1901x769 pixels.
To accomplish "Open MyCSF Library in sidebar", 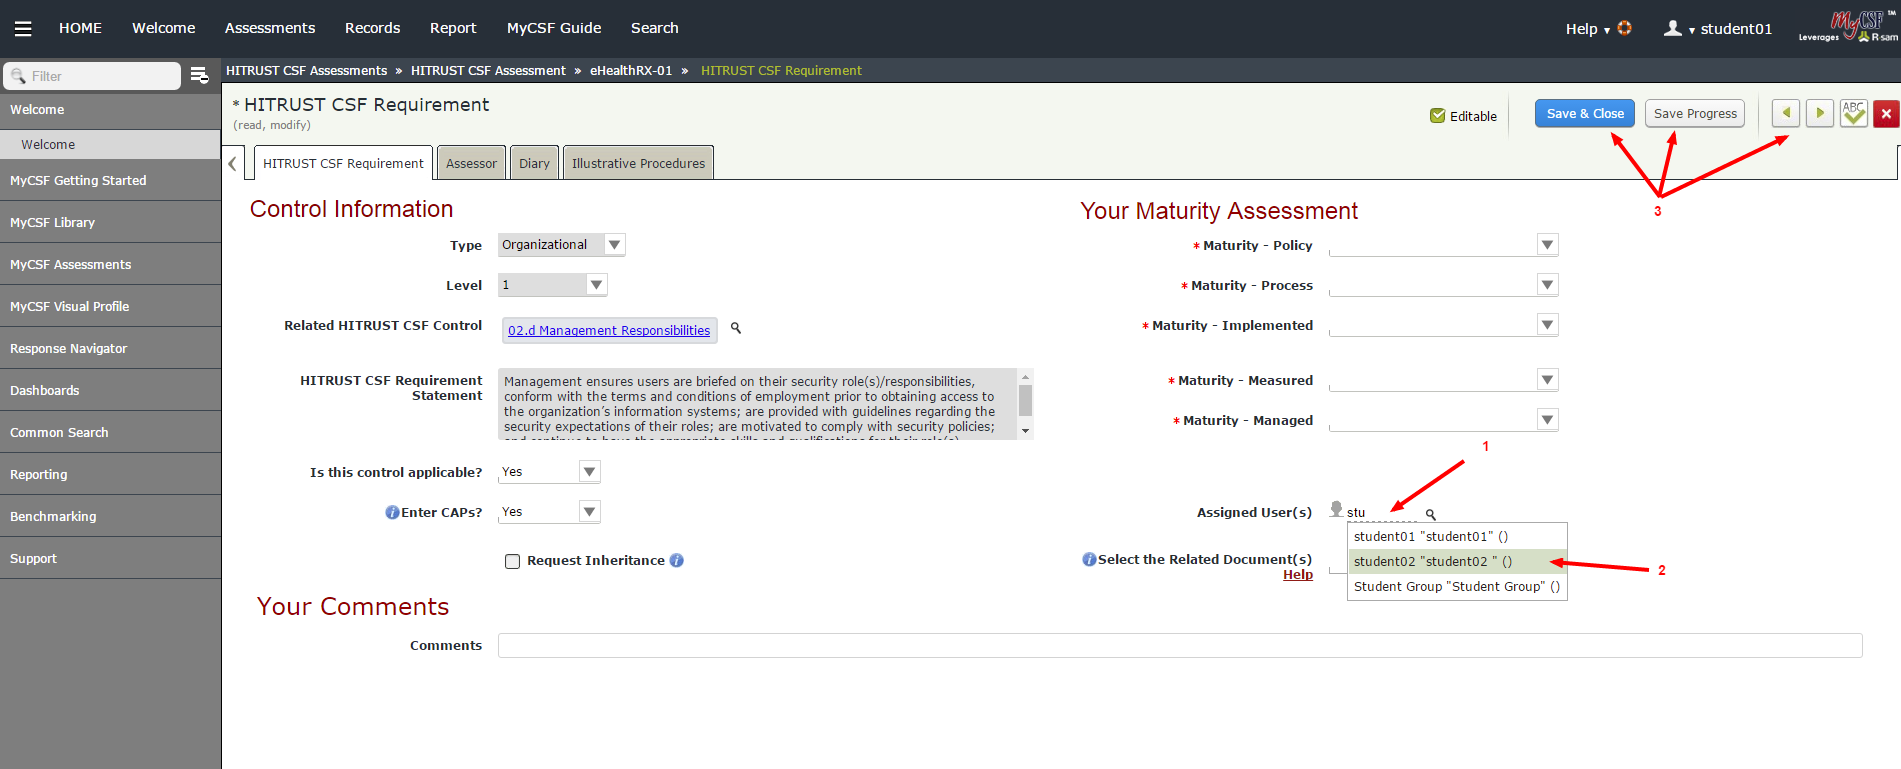I will coord(110,222).
